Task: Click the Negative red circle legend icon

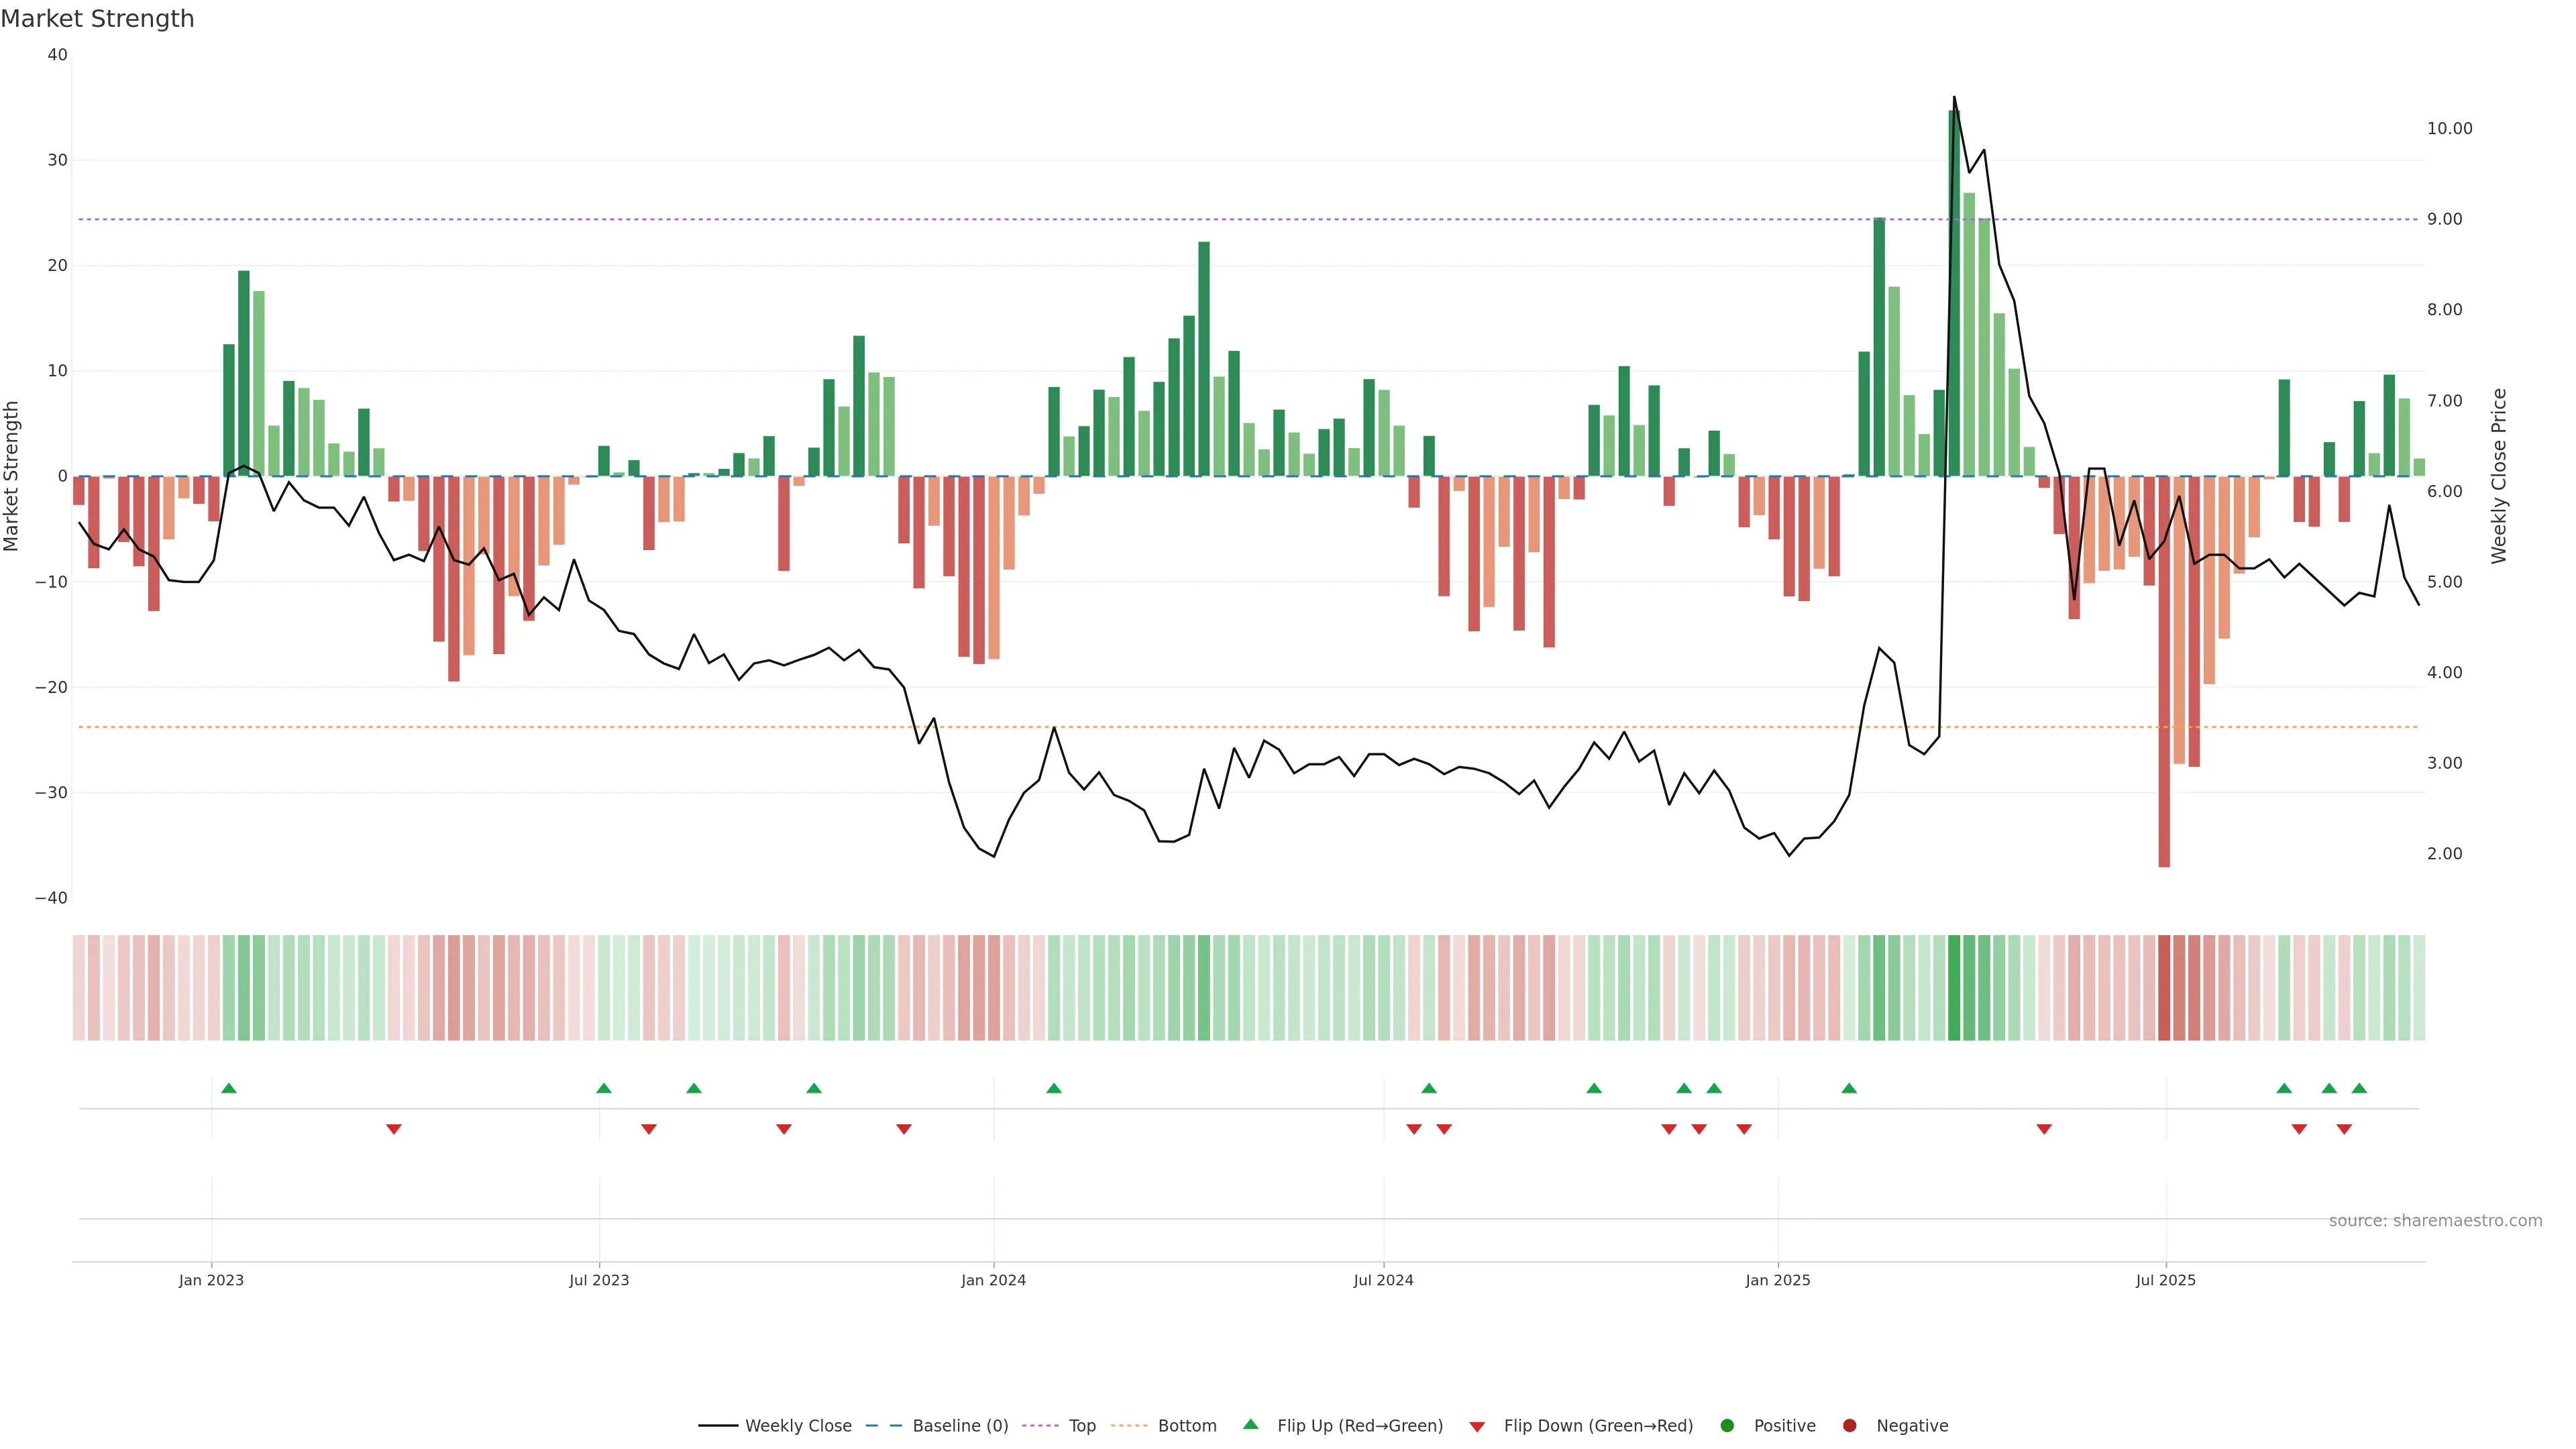Action: point(1849,1426)
